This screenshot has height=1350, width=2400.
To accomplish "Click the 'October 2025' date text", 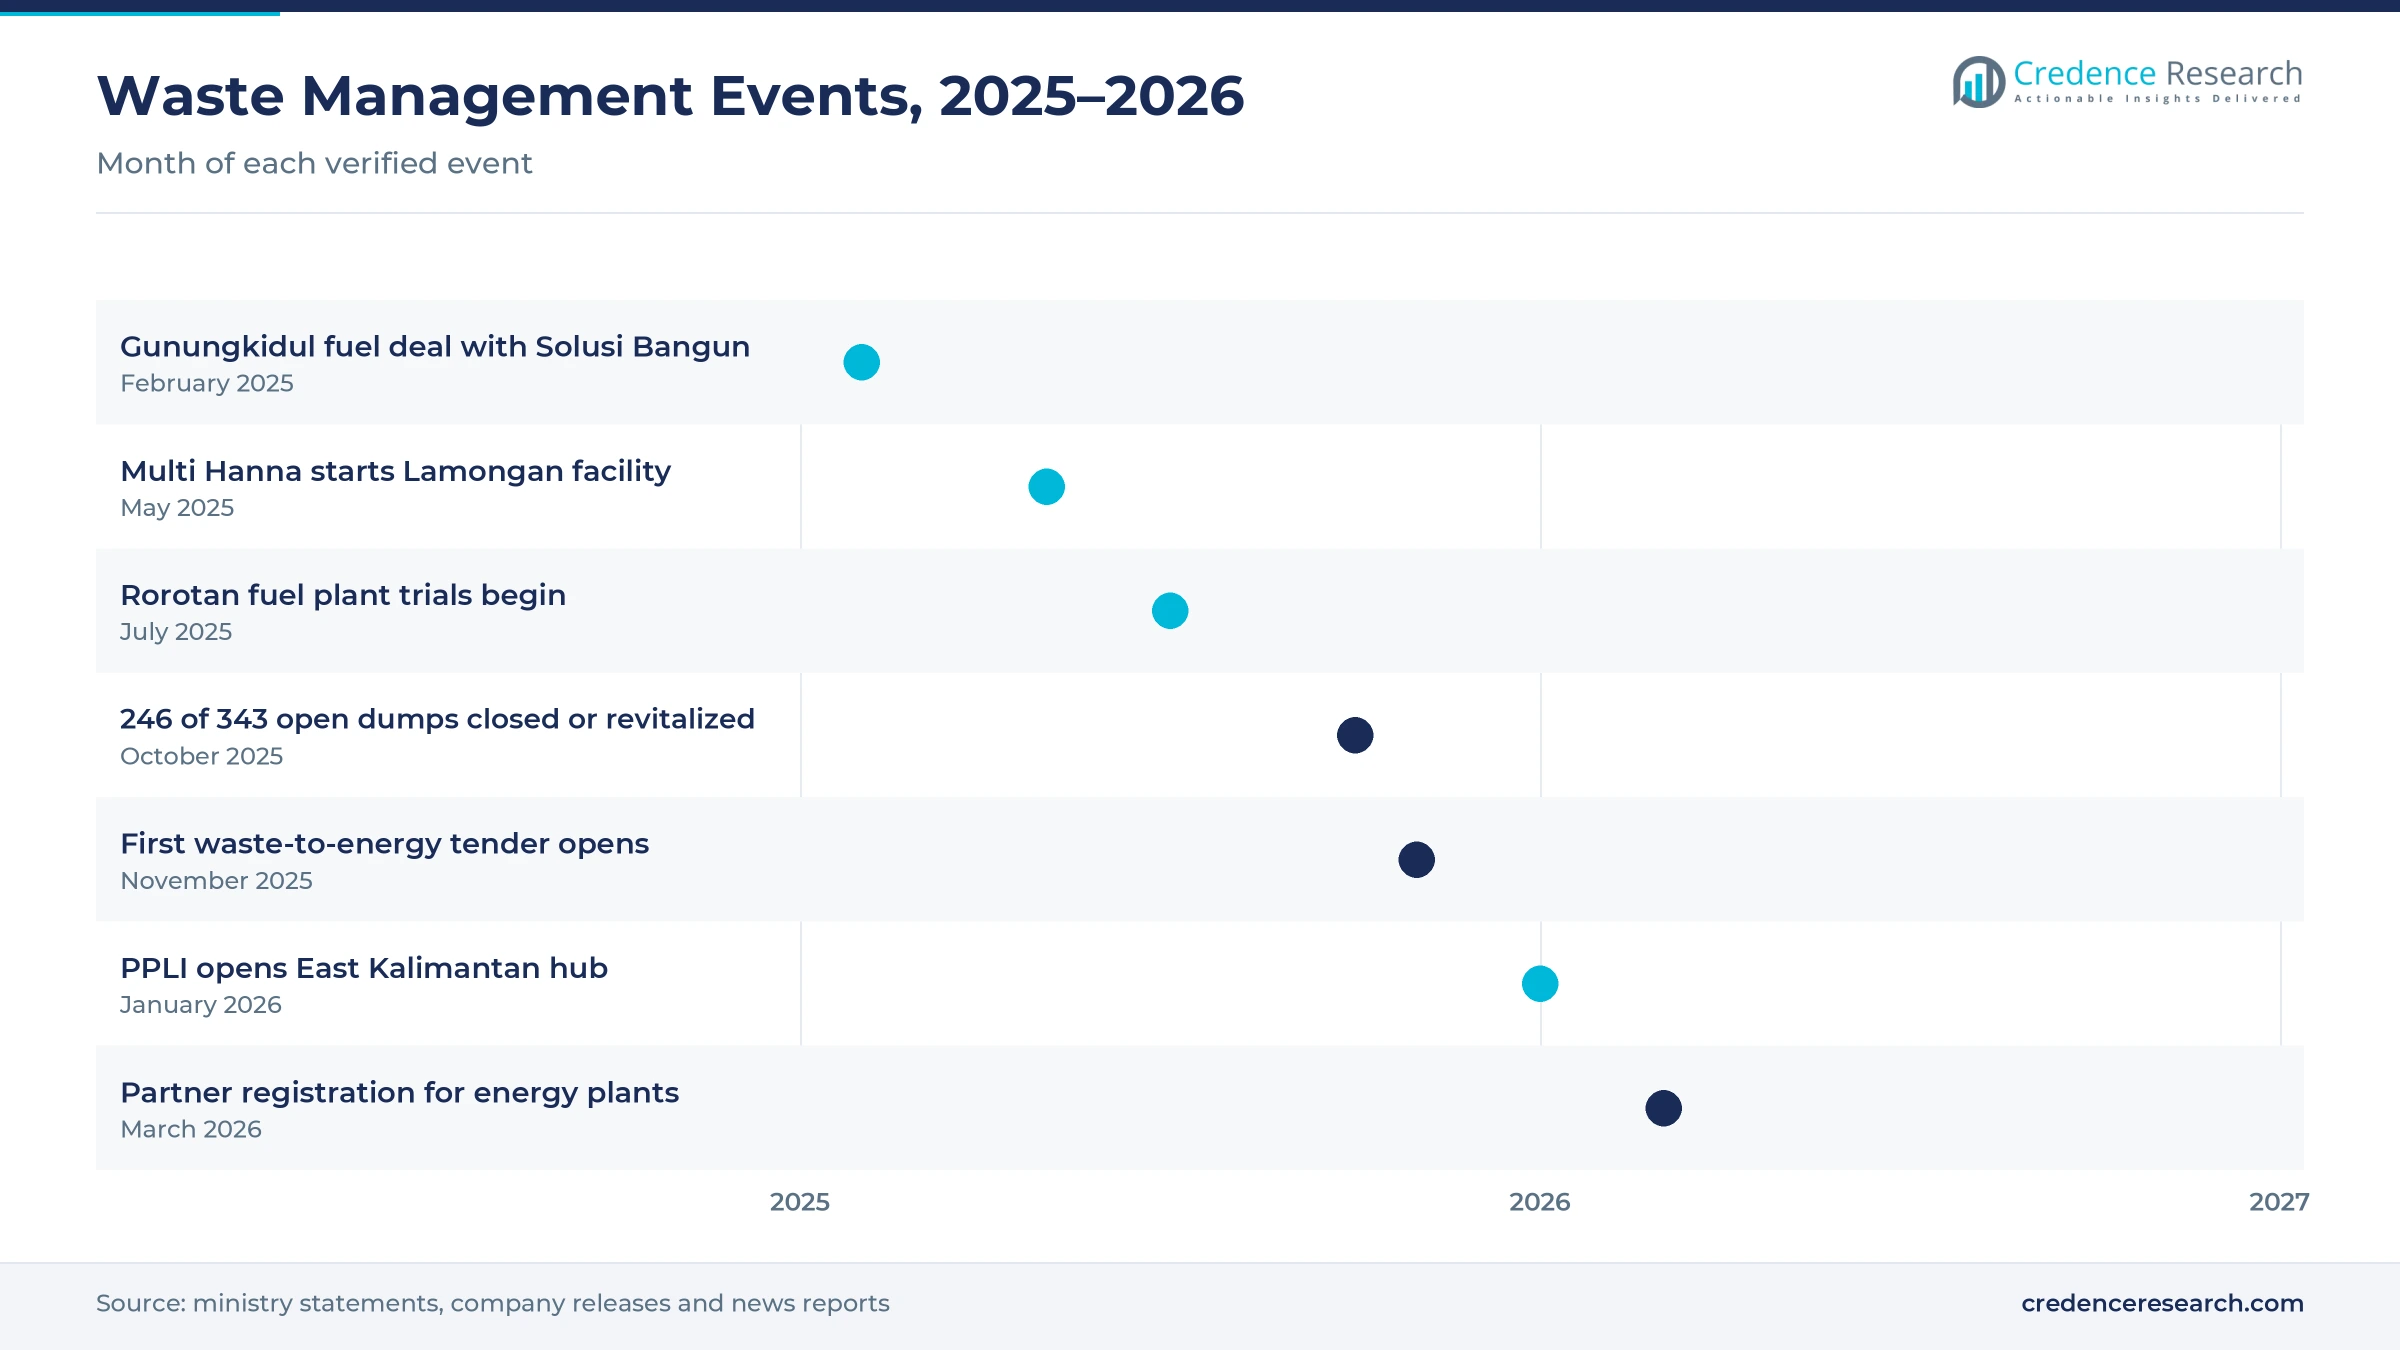I will (202, 756).
